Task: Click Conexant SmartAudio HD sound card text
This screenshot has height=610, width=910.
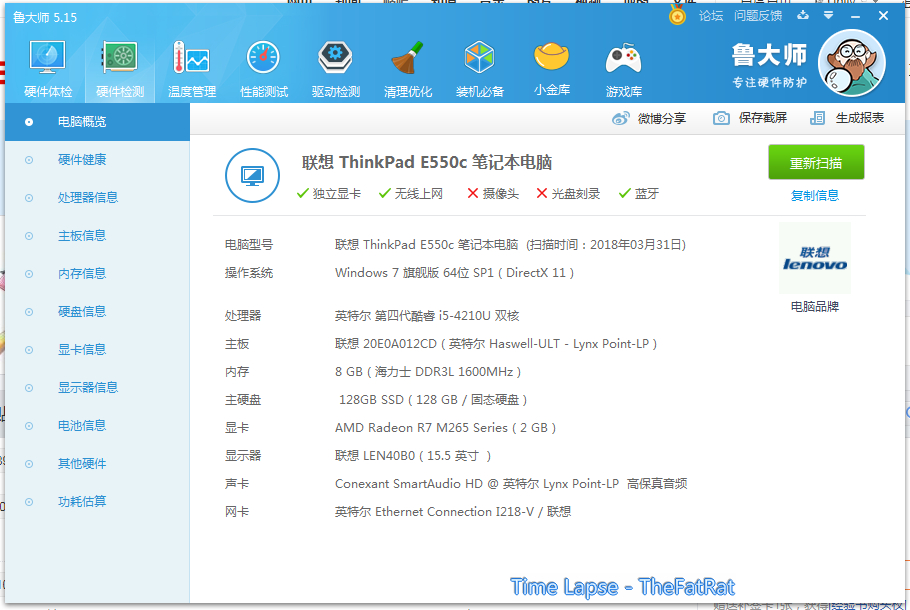Action: coord(511,483)
